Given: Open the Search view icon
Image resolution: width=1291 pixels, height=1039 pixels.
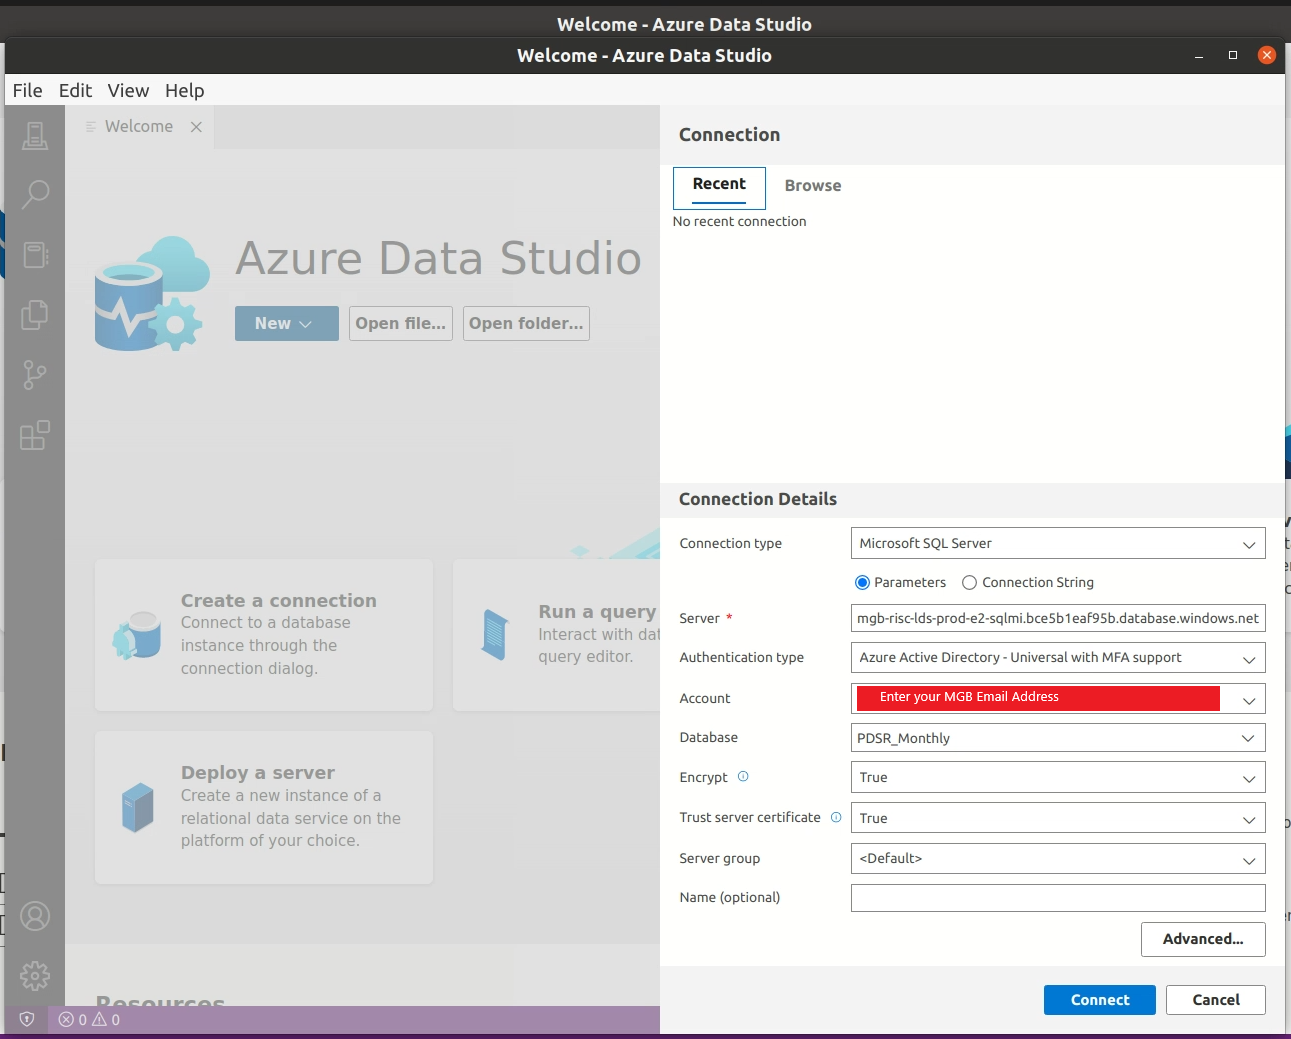Looking at the screenshot, I should pyautogui.click(x=35, y=194).
